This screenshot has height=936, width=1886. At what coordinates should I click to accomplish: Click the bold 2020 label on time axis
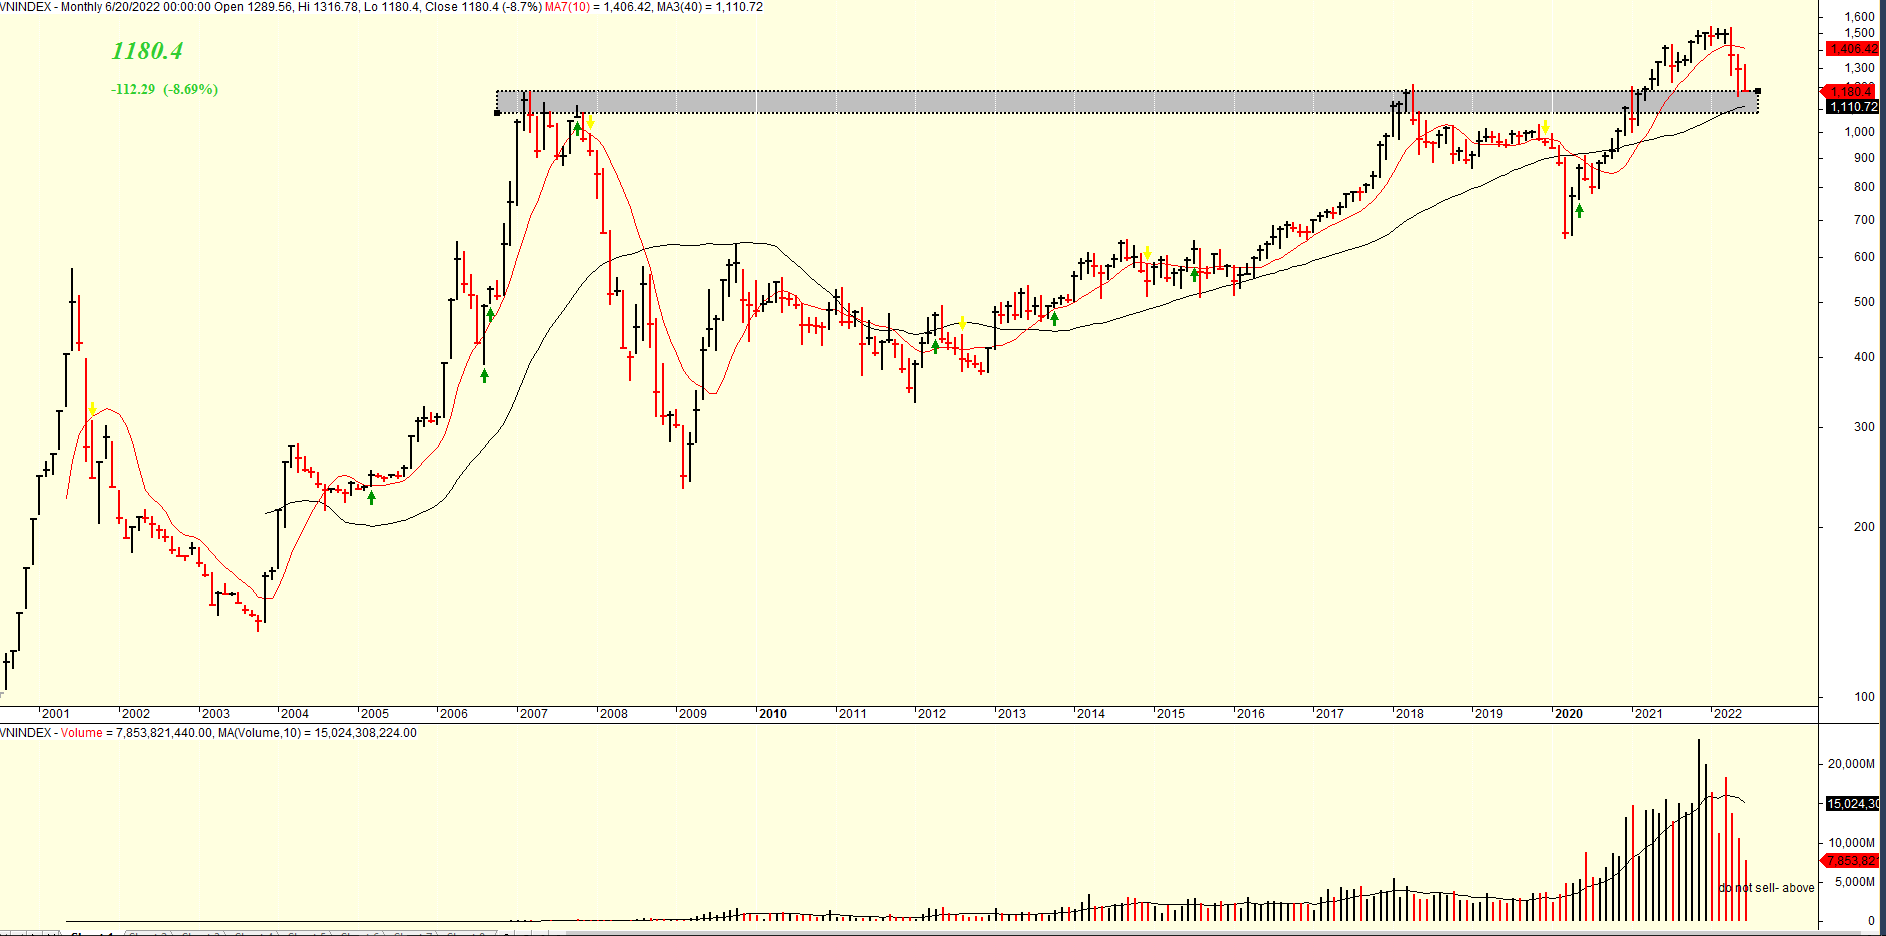click(x=1568, y=714)
